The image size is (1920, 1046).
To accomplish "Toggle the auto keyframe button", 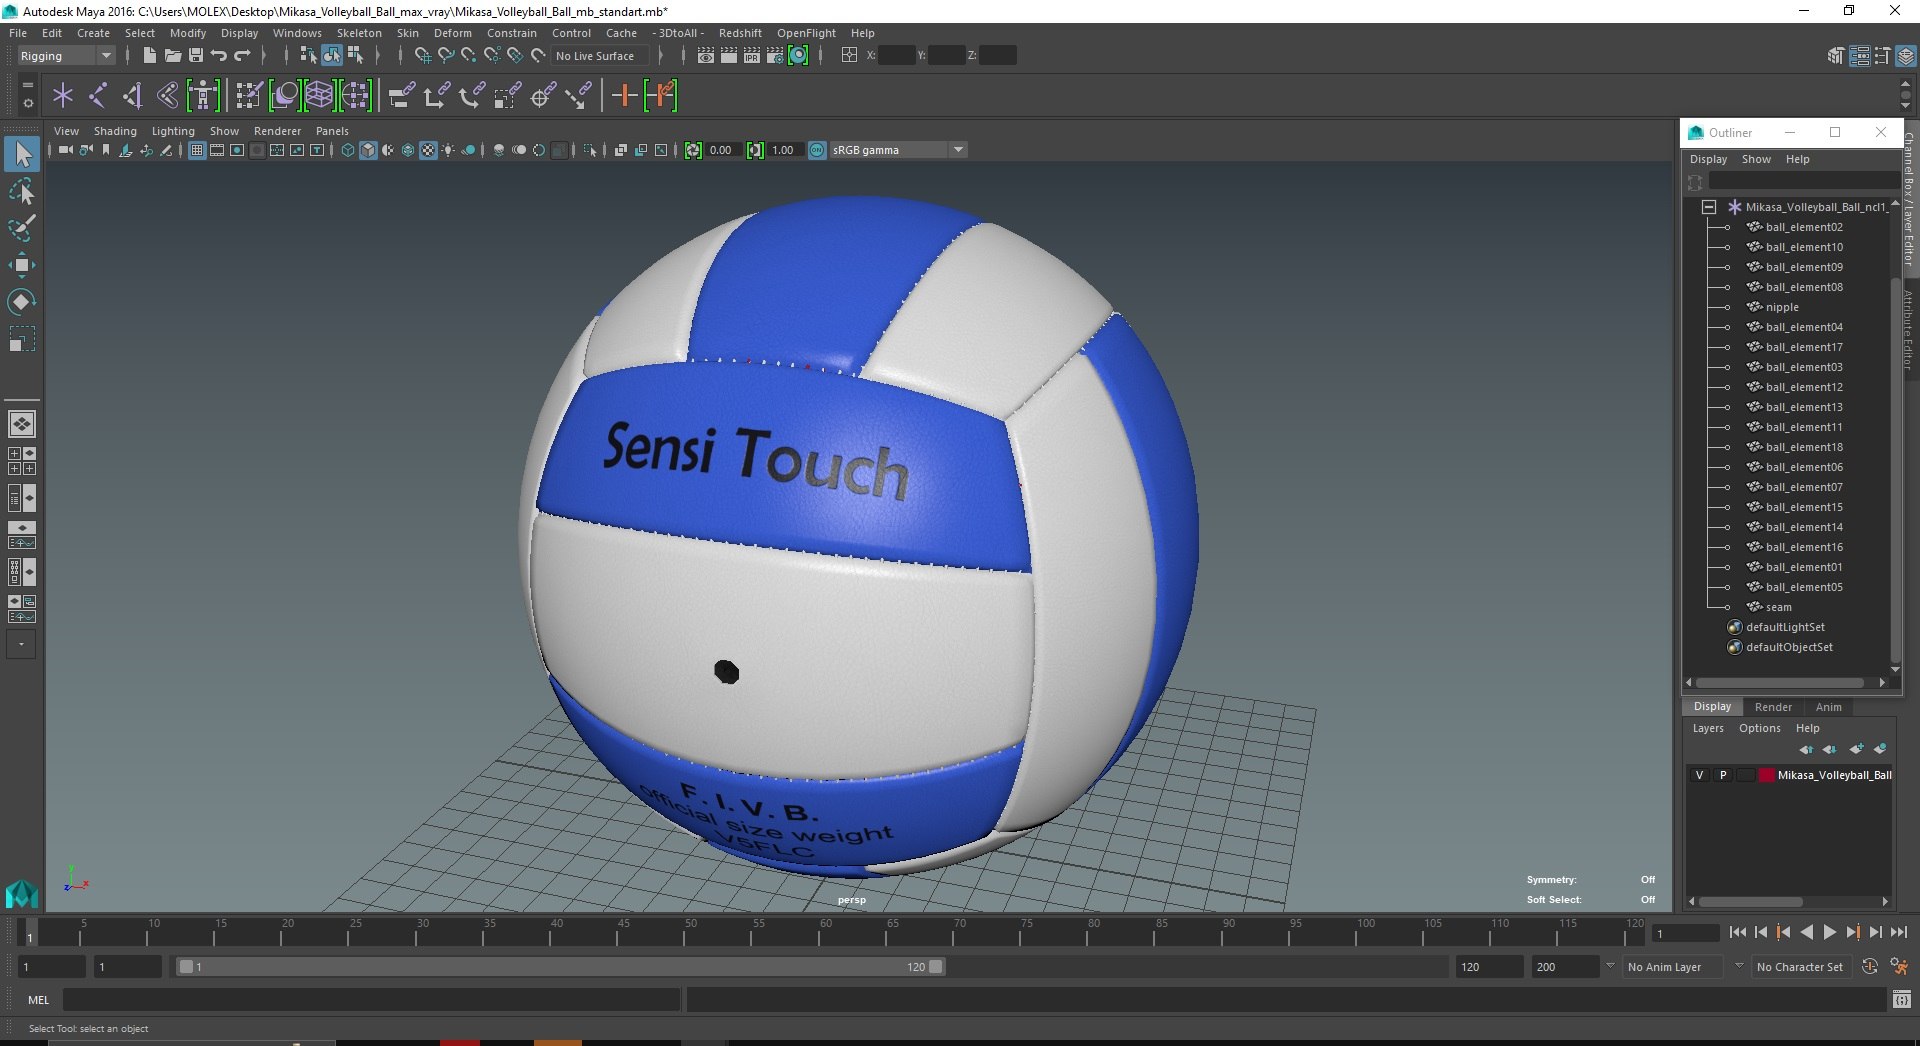I will click(1870, 967).
